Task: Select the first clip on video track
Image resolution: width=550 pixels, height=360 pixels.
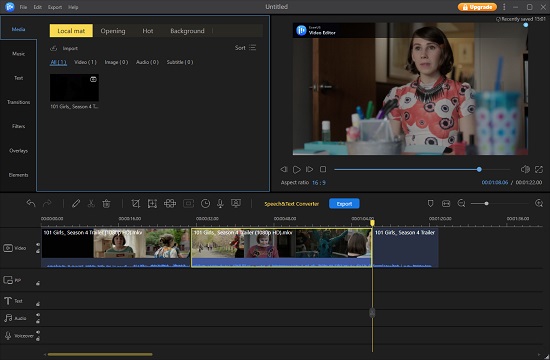Action: (116, 248)
